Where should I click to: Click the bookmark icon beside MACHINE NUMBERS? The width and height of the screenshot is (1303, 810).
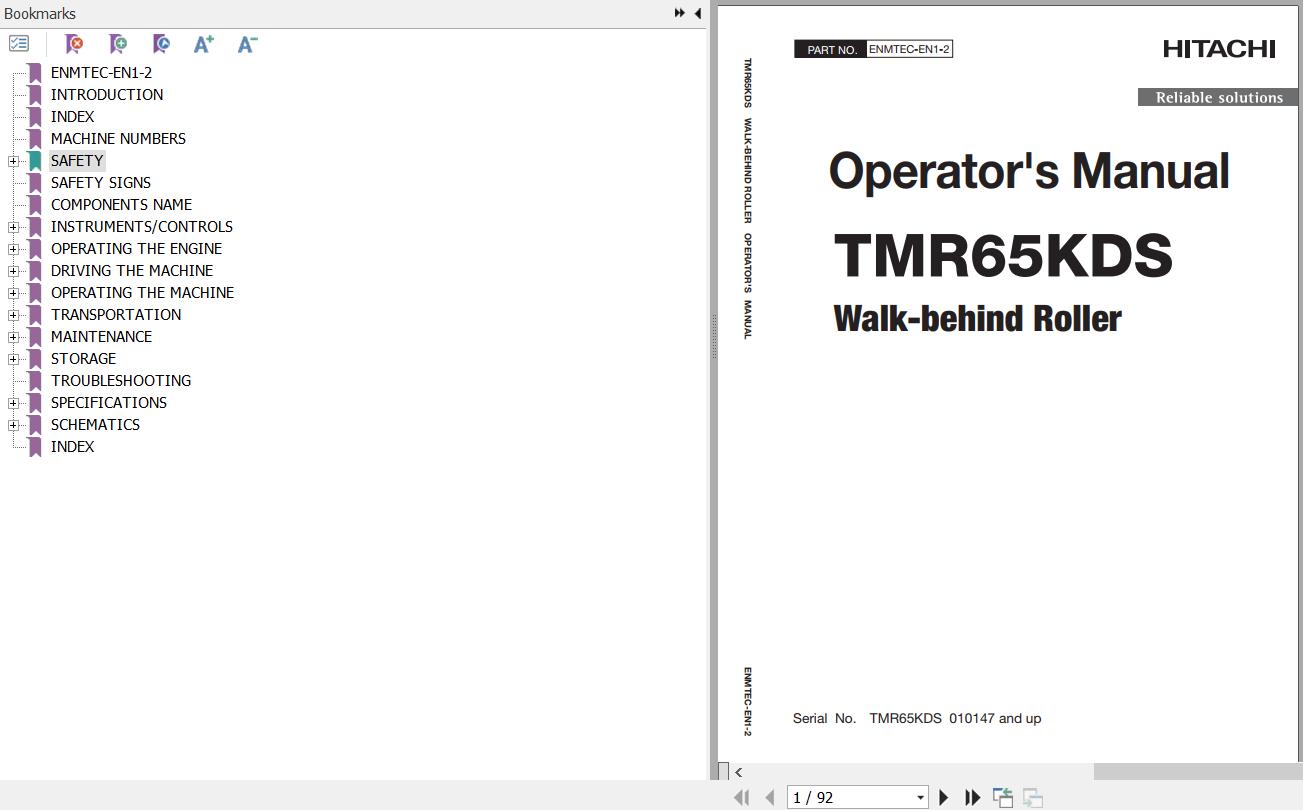[x=35, y=139]
